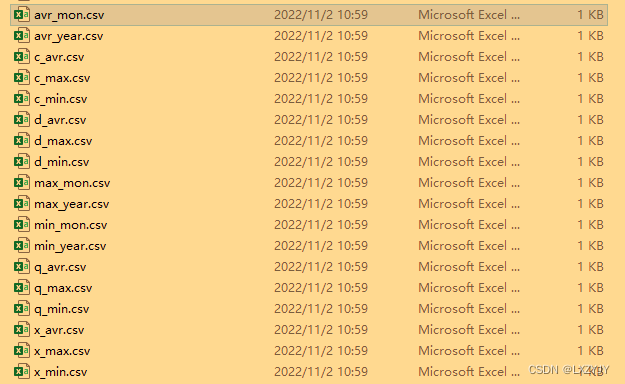Screen dimensions: 625x384
Task: Click the Microsoft Excel type of avr_year.csv
Action: tap(469, 36)
